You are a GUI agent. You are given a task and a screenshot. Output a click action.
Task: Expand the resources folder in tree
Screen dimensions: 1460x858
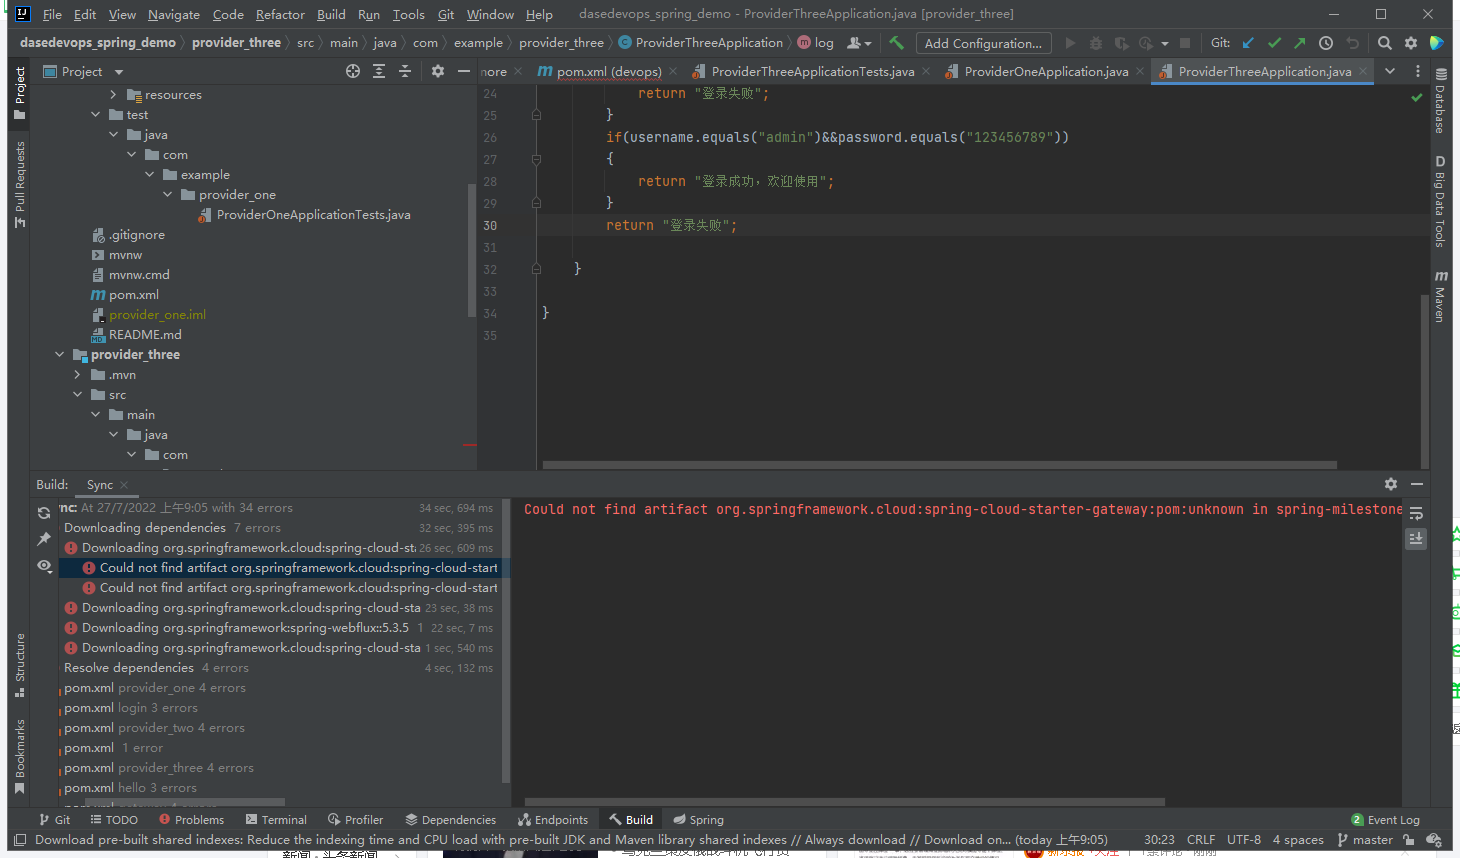[x=113, y=95]
